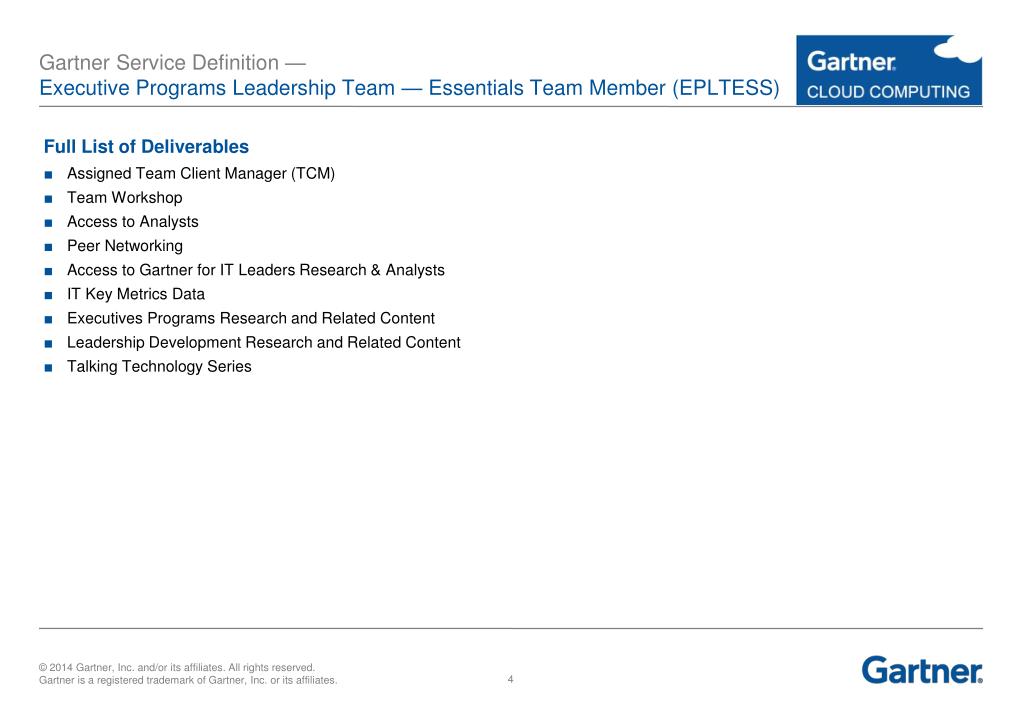The width and height of the screenshot is (1023, 708).
Task: Click the Gartner logo in the footer
Action: tap(921, 670)
